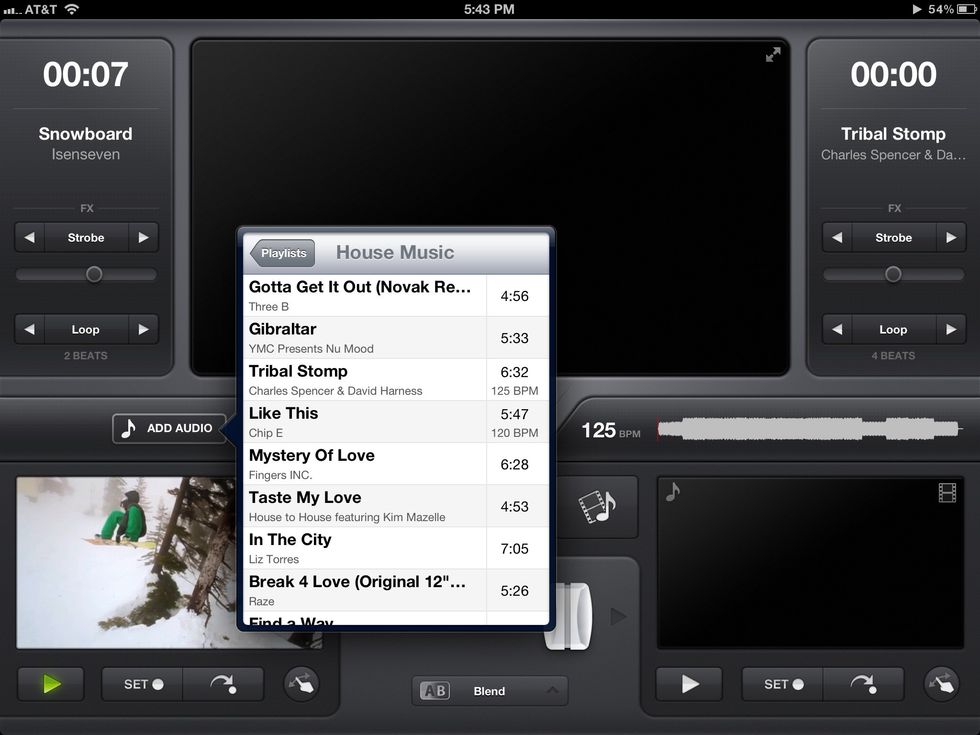Click the Snowboard track title

86,134
